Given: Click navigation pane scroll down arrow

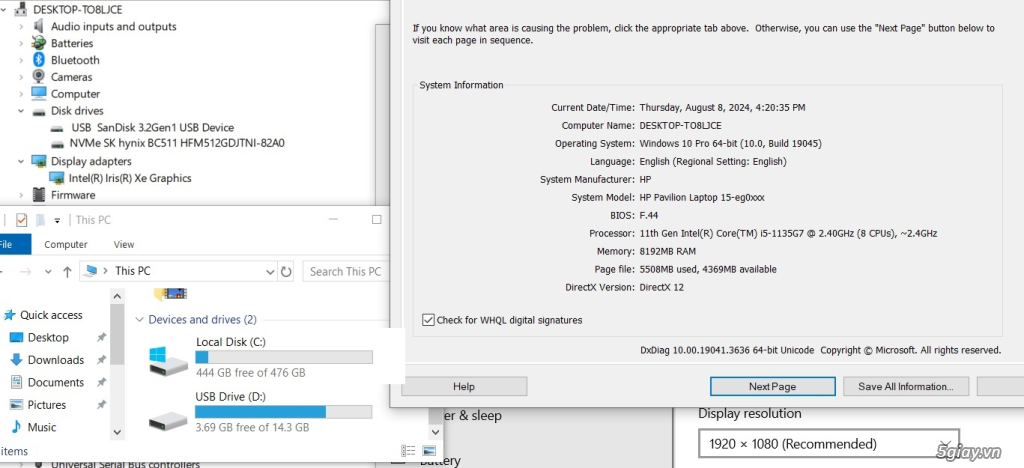Looking at the screenshot, I should pyautogui.click(x=117, y=432).
